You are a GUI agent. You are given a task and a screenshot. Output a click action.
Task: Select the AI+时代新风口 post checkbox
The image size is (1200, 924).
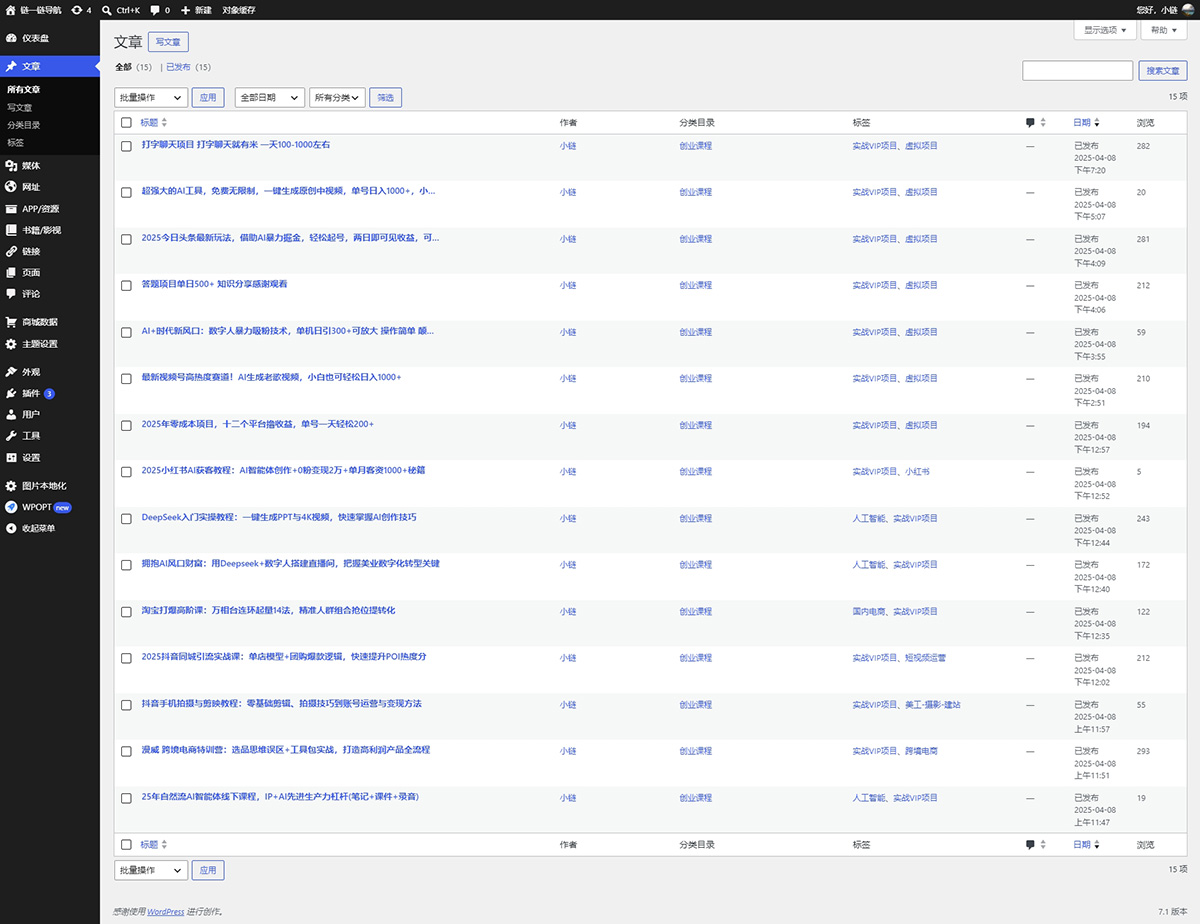[126, 332]
